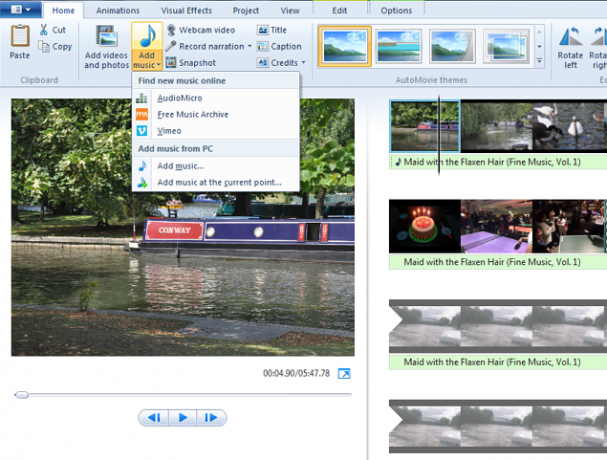Select the ping pong table clip

(x=496, y=226)
